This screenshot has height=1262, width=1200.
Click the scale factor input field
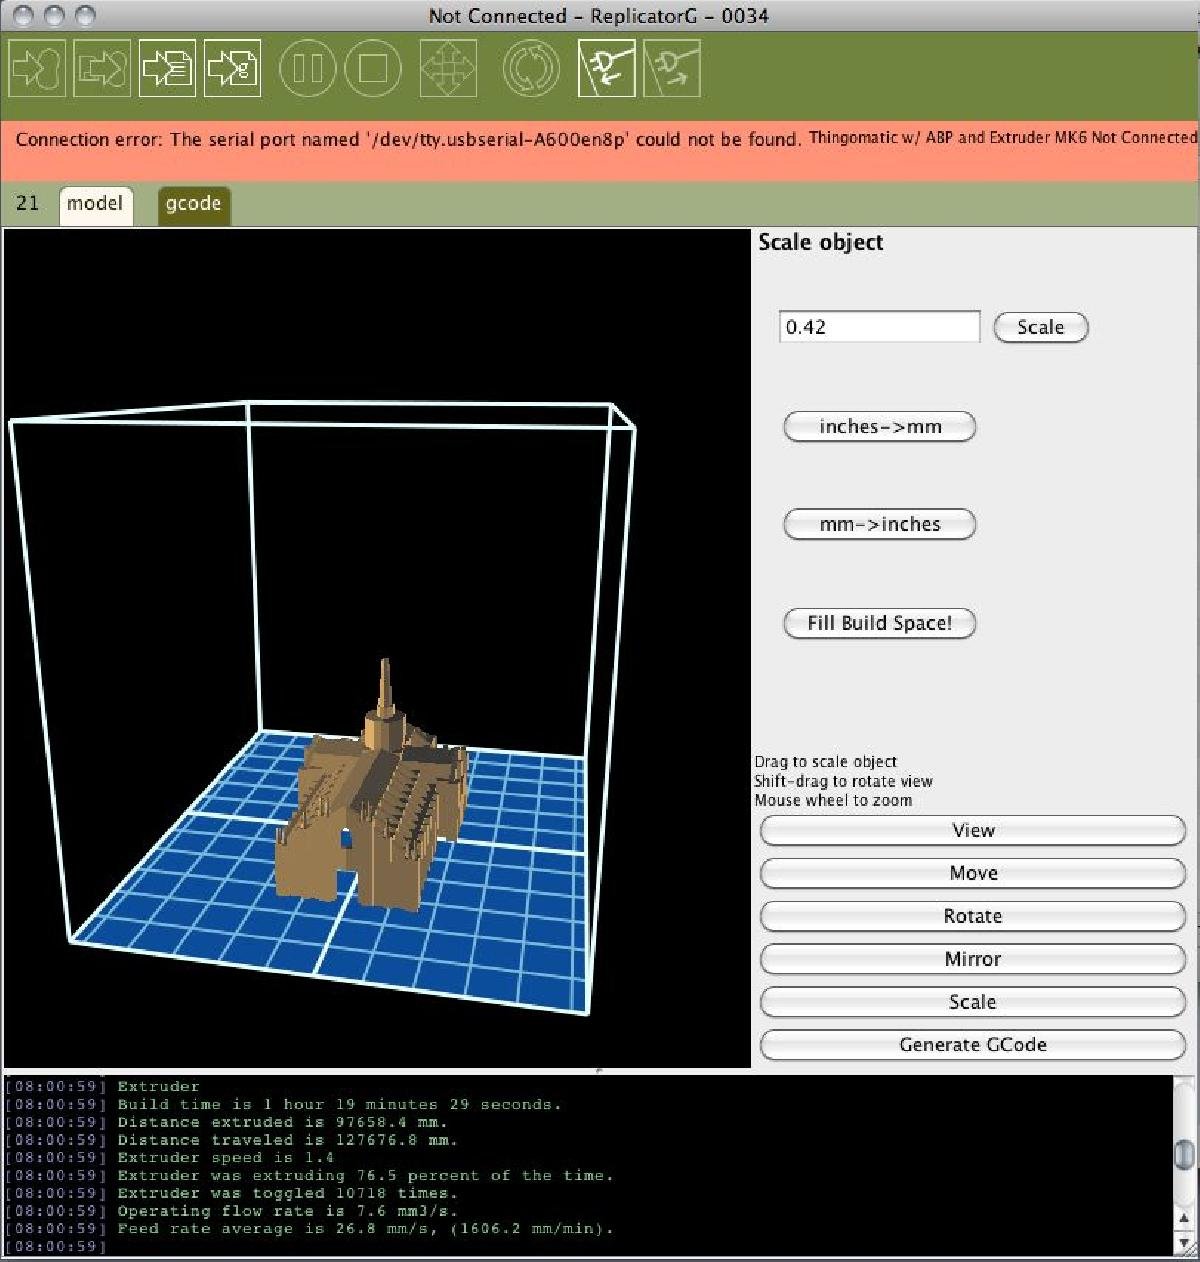pyautogui.click(x=879, y=327)
